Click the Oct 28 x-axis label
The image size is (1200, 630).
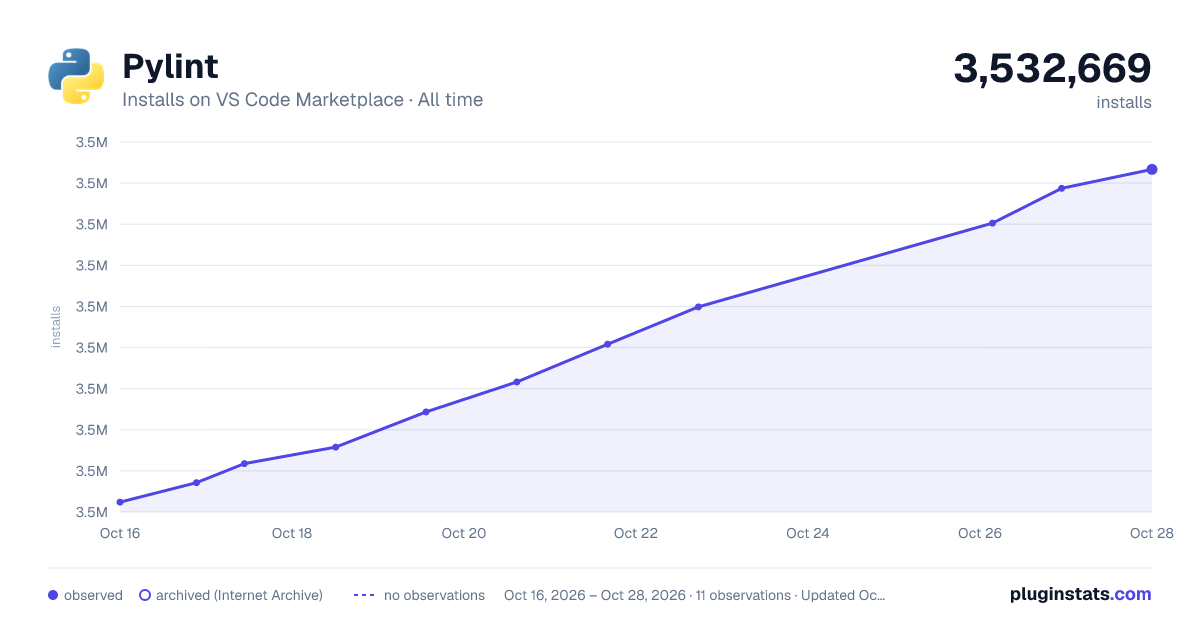(x=1151, y=533)
